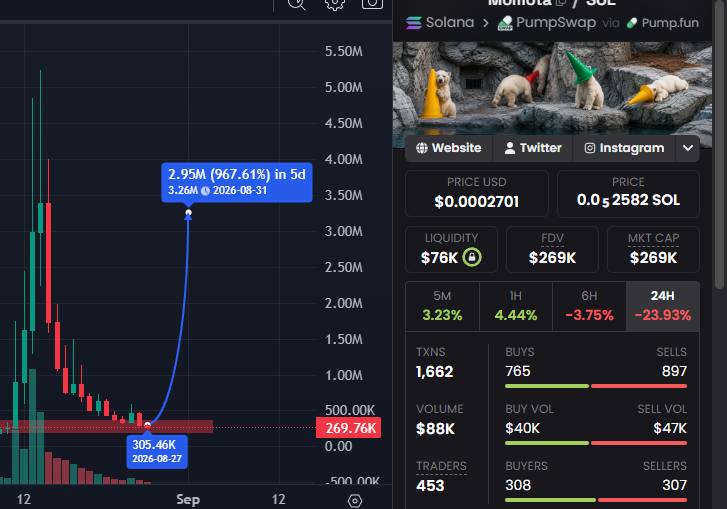Click the VOLUME $88K value
Screen dimensions: 727x509
point(435,429)
